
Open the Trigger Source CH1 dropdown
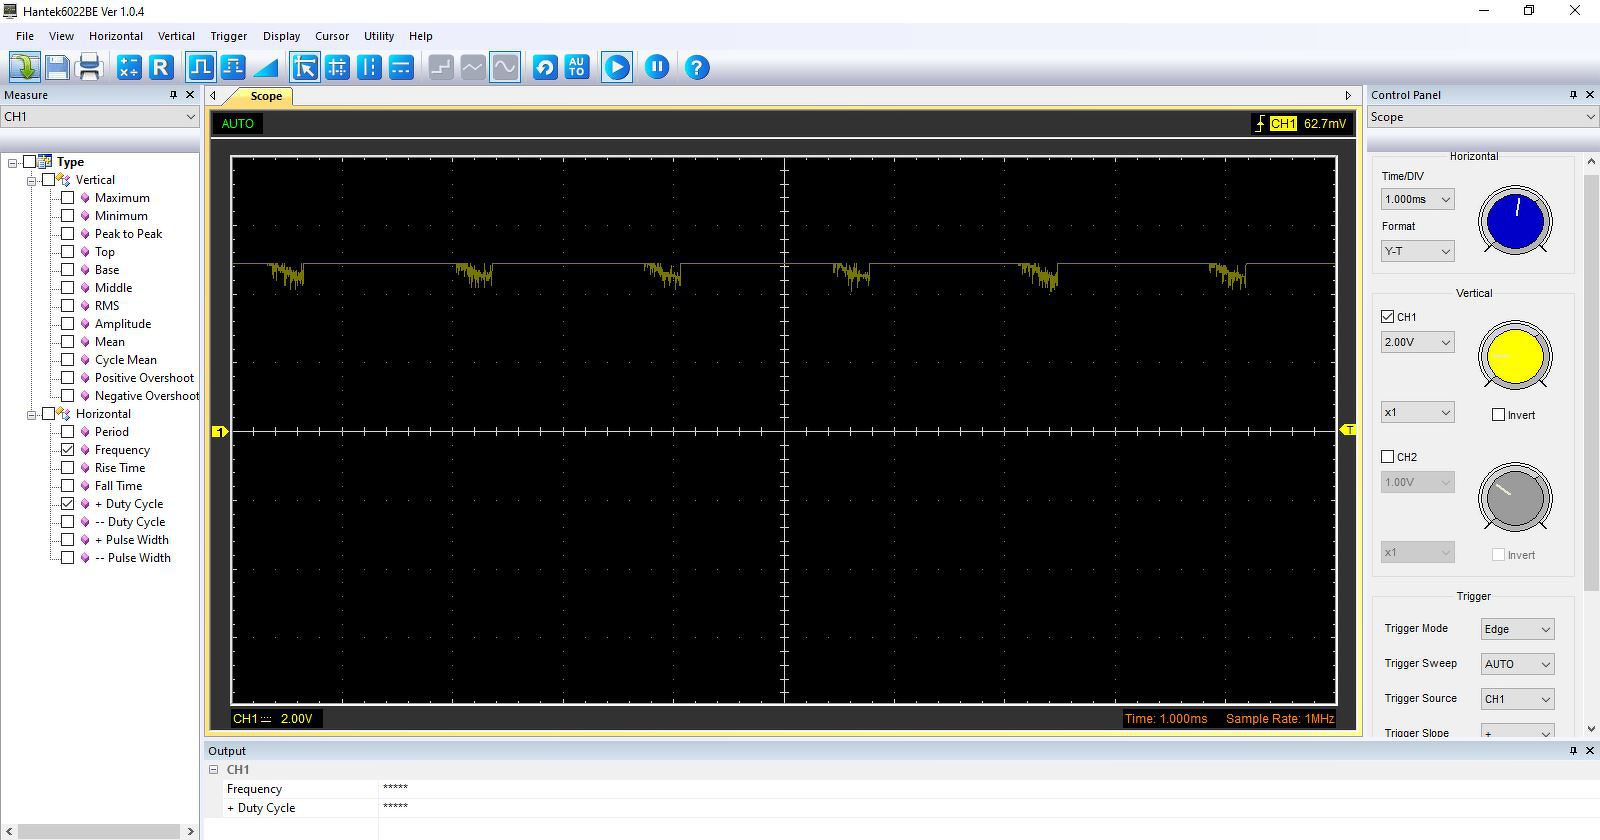1517,699
